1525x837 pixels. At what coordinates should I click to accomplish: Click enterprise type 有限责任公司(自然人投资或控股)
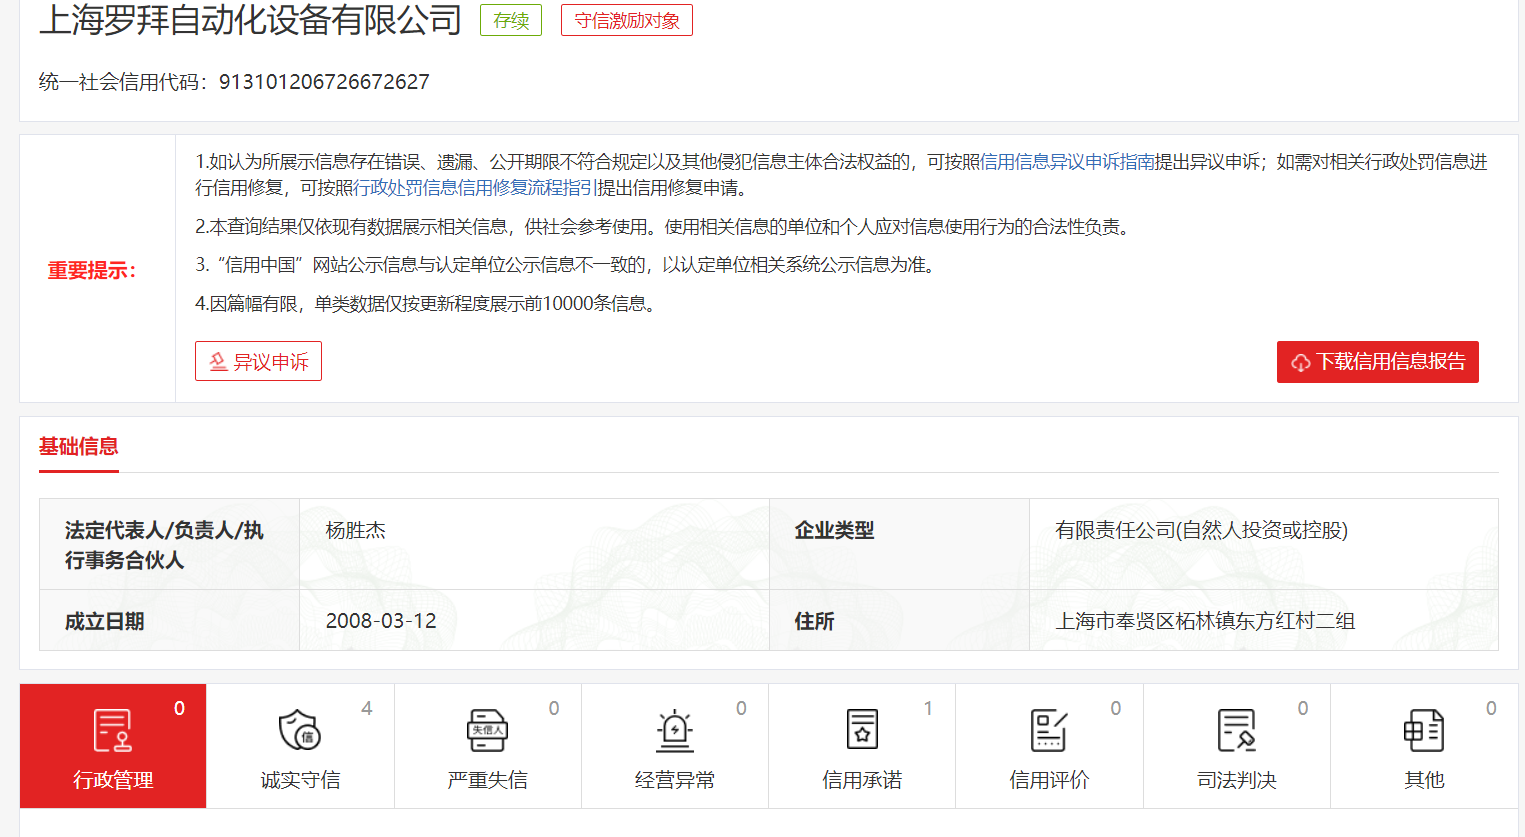(1201, 530)
